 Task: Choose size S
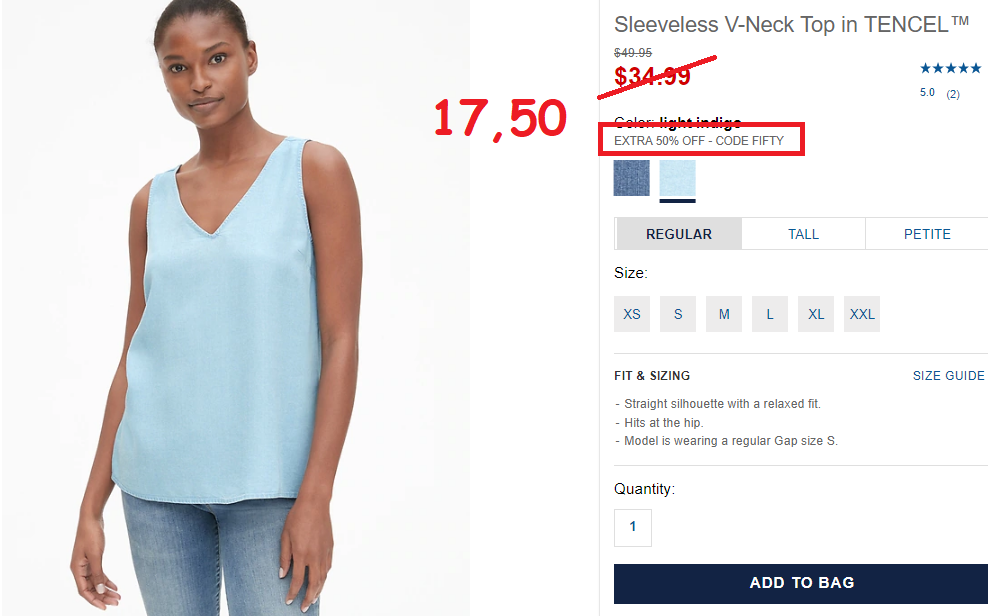[x=678, y=314]
